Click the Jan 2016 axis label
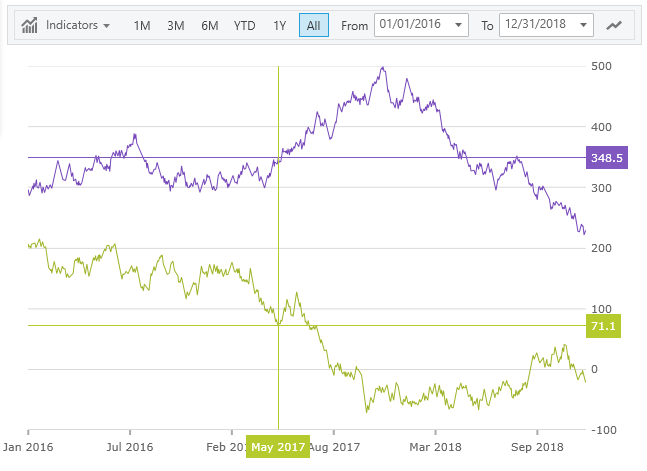Image resolution: width=647 pixels, height=471 pixels. (28, 446)
